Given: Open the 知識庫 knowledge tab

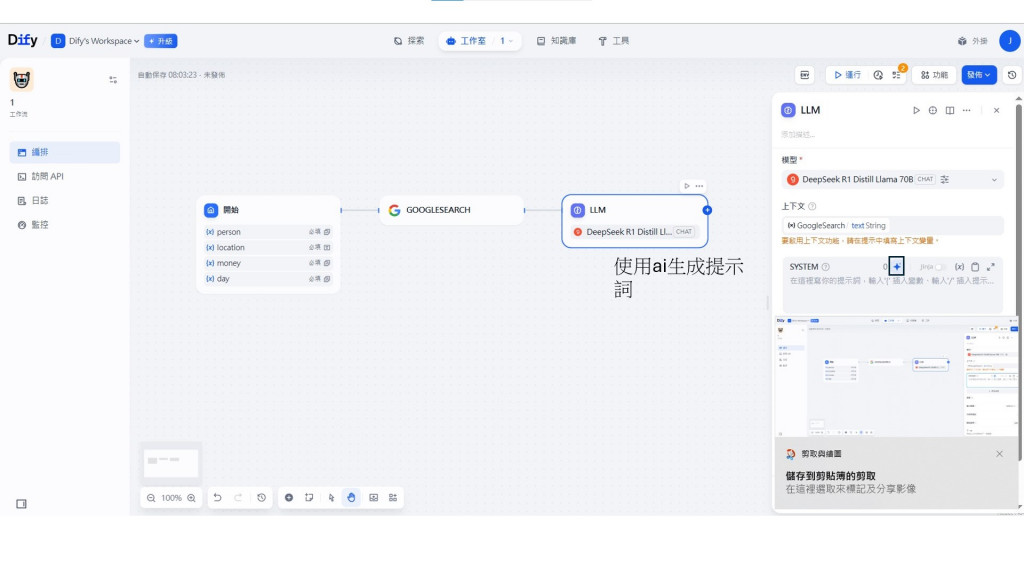Looking at the screenshot, I should [x=556, y=40].
